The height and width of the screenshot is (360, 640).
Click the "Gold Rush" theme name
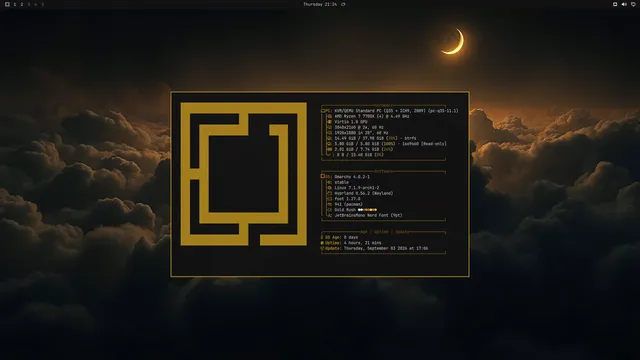point(345,210)
